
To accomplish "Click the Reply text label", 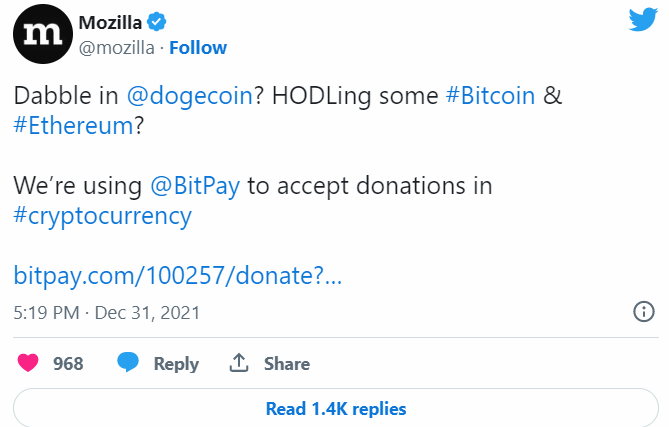I will click(176, 364).
